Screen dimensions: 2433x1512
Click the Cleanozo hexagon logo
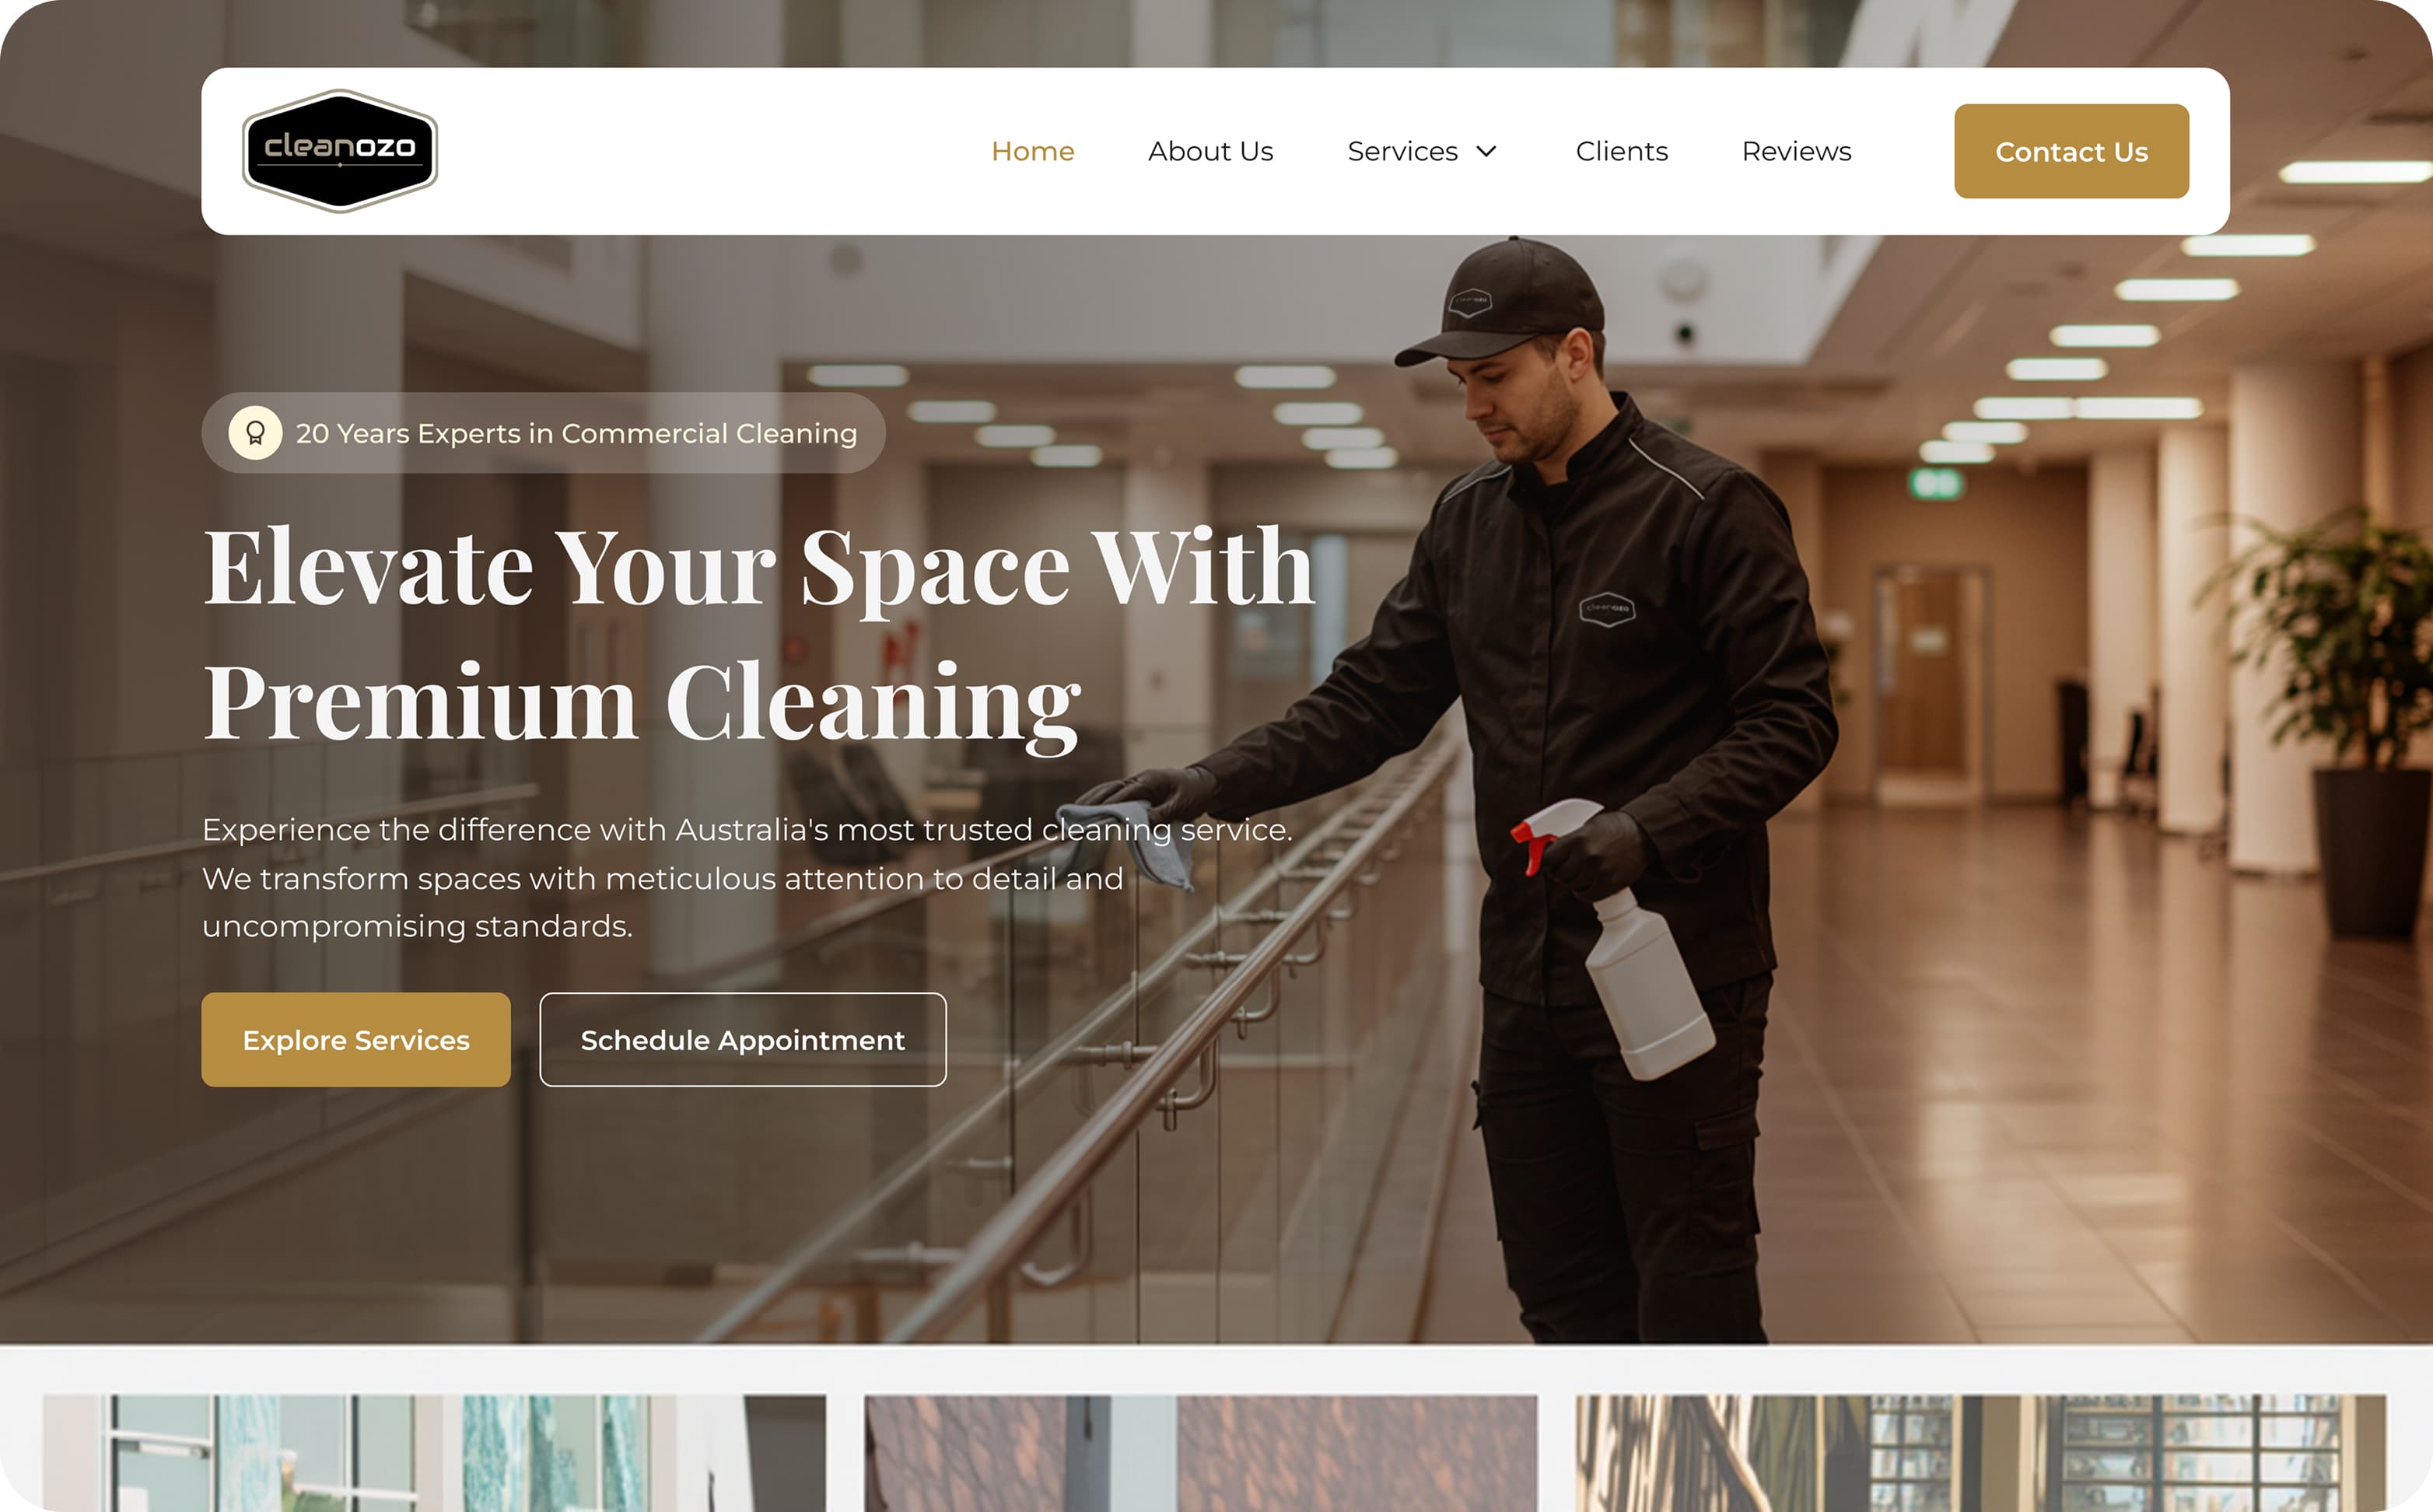pos(340,151)
